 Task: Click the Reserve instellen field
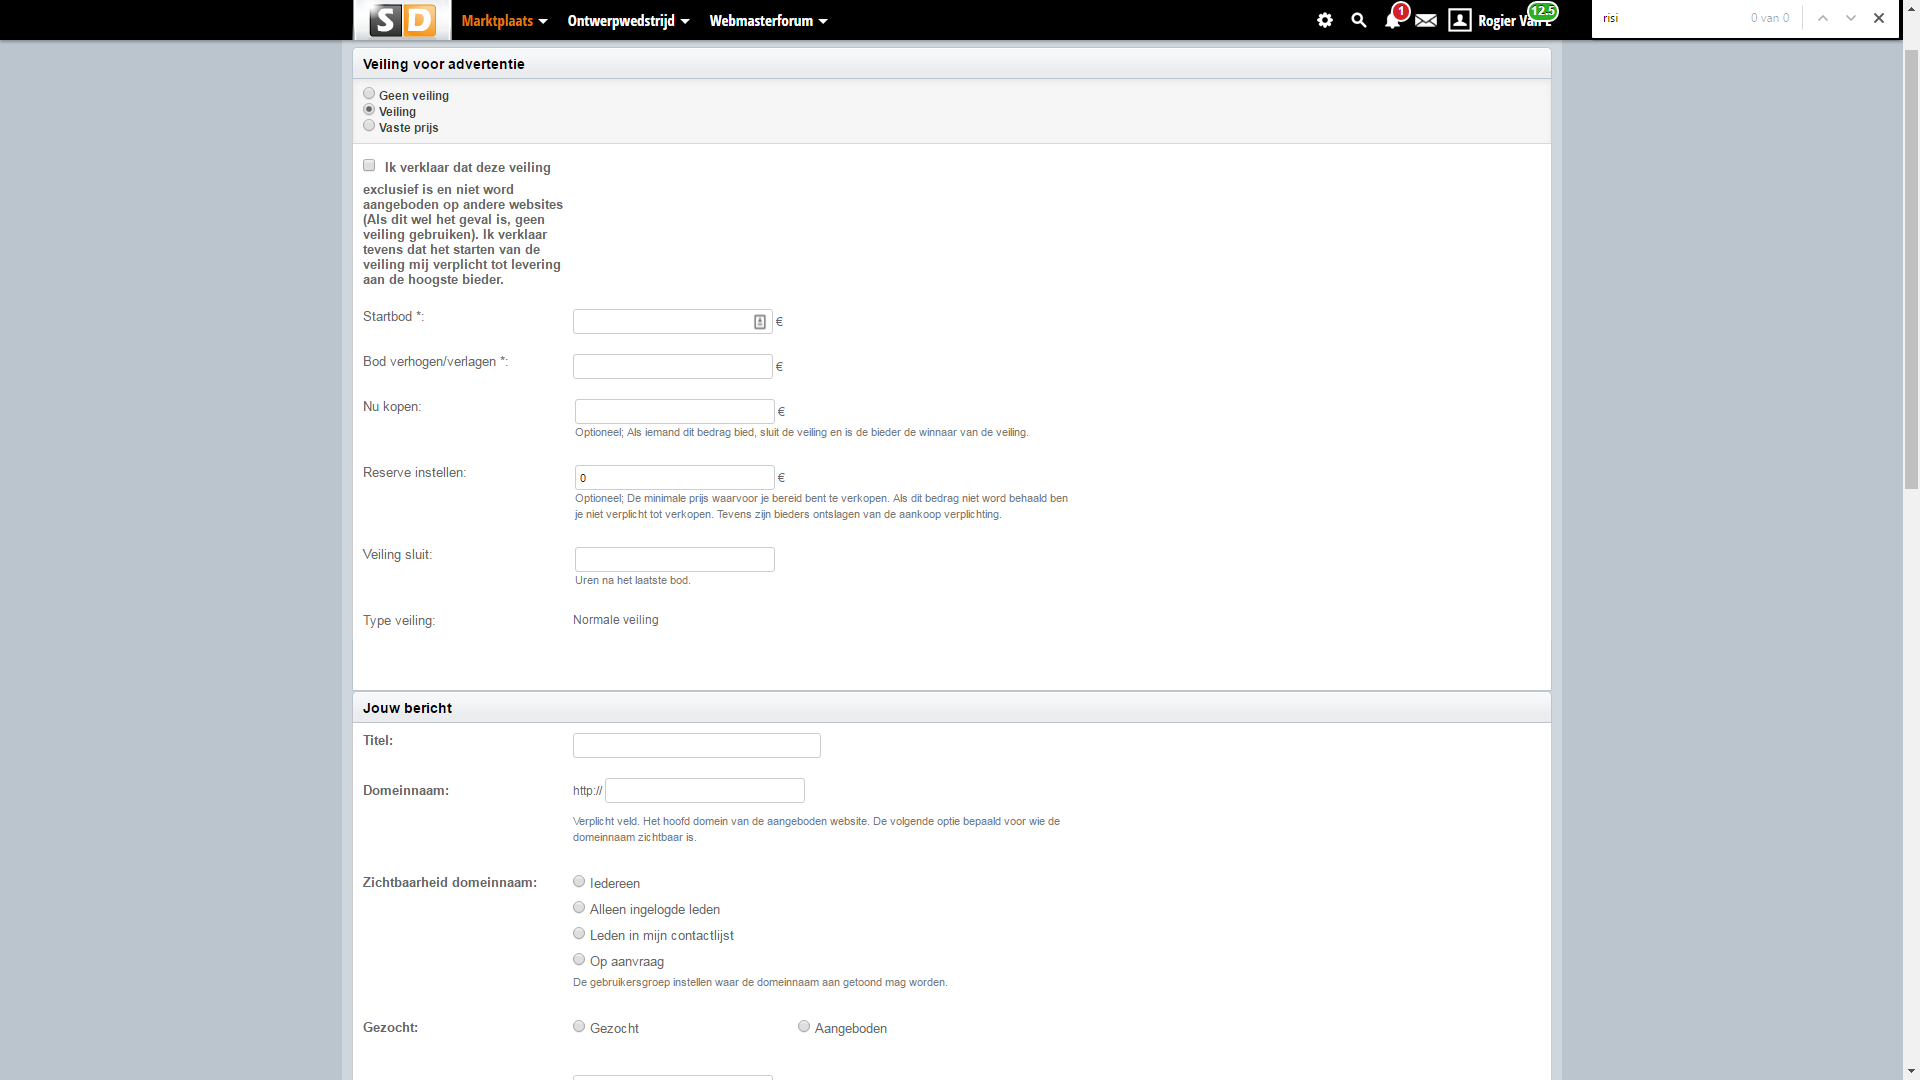pyautogui.click(x=674, y=478)
